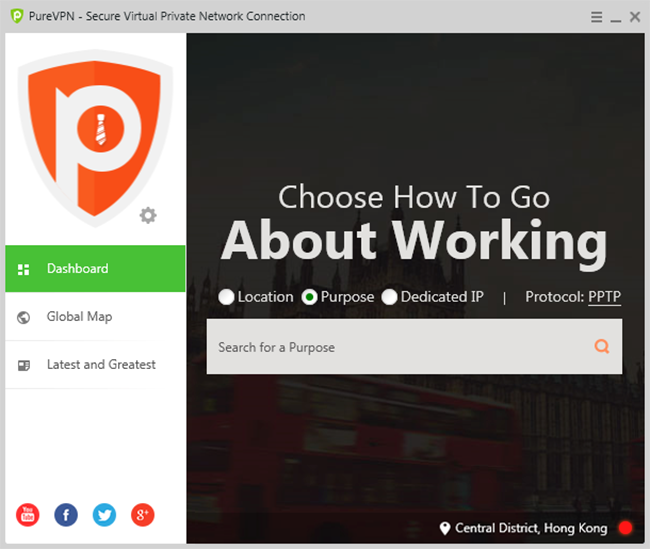Click the Search for a Purpose field

[x=414, y=347]
